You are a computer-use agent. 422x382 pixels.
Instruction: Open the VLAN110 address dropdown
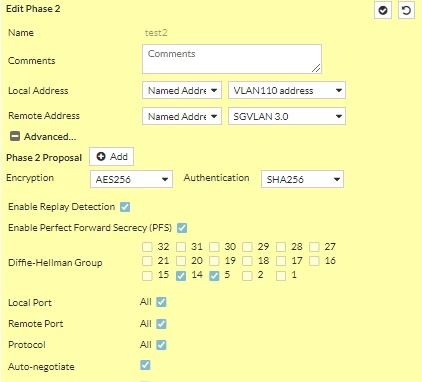[287, 90]
